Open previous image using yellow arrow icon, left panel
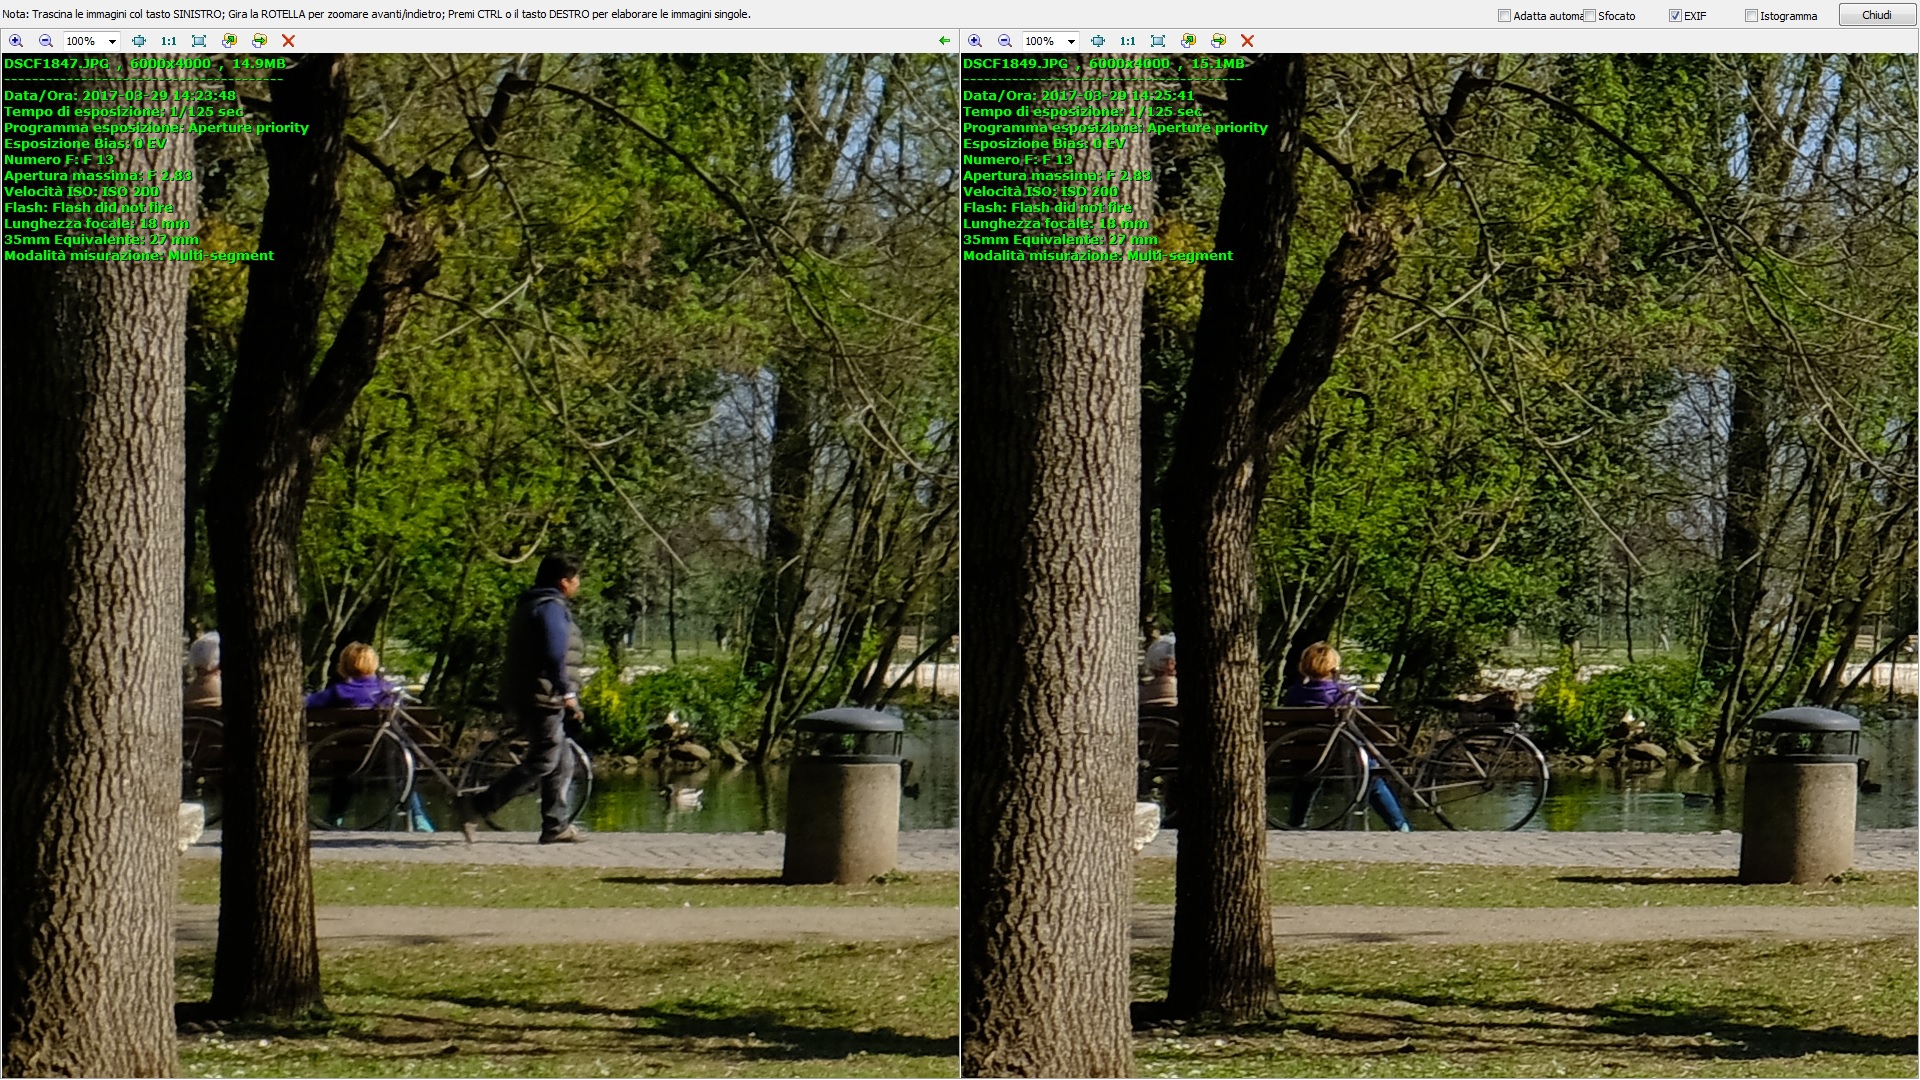This screenshot has height=1080, width=1920. pyautogui.click(x=229, y=41)
